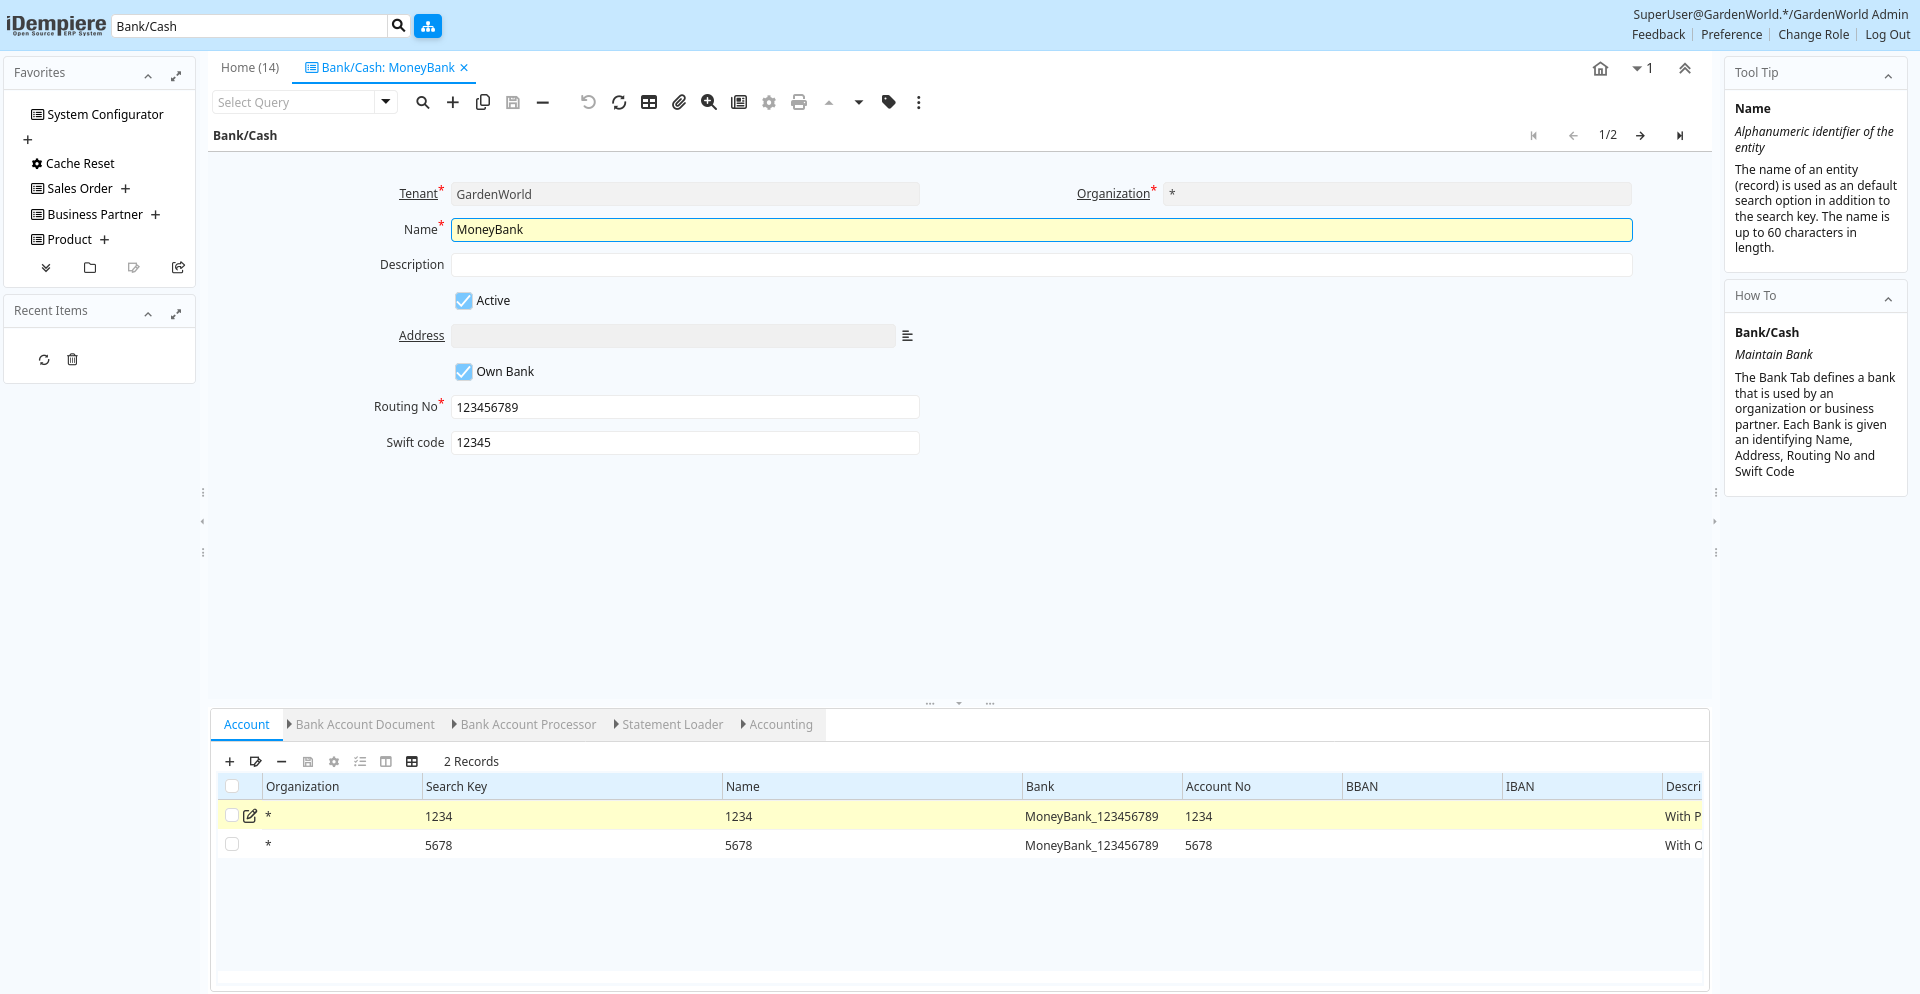The width and height of the screenshot is (1920, 994).
Task: Collapse the Tool Tip panel
Action: click(1888, 75)
